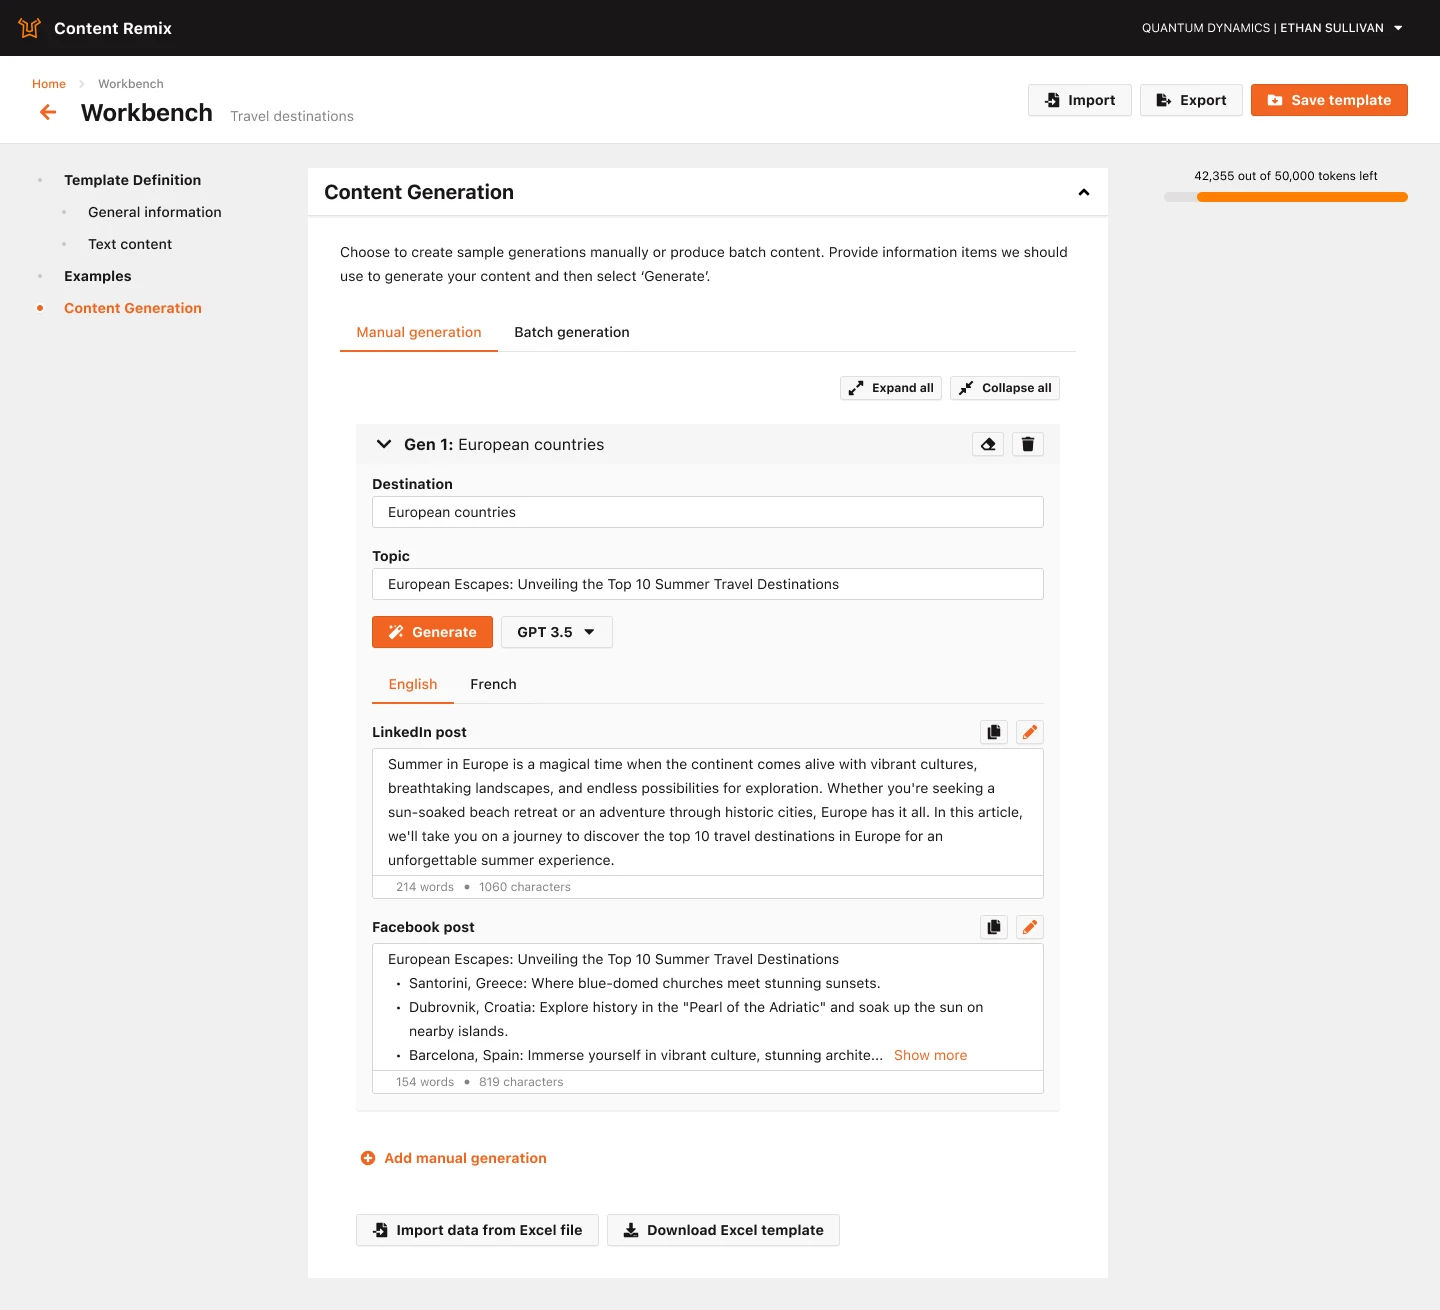Click the Expand all button

(891, 388)
